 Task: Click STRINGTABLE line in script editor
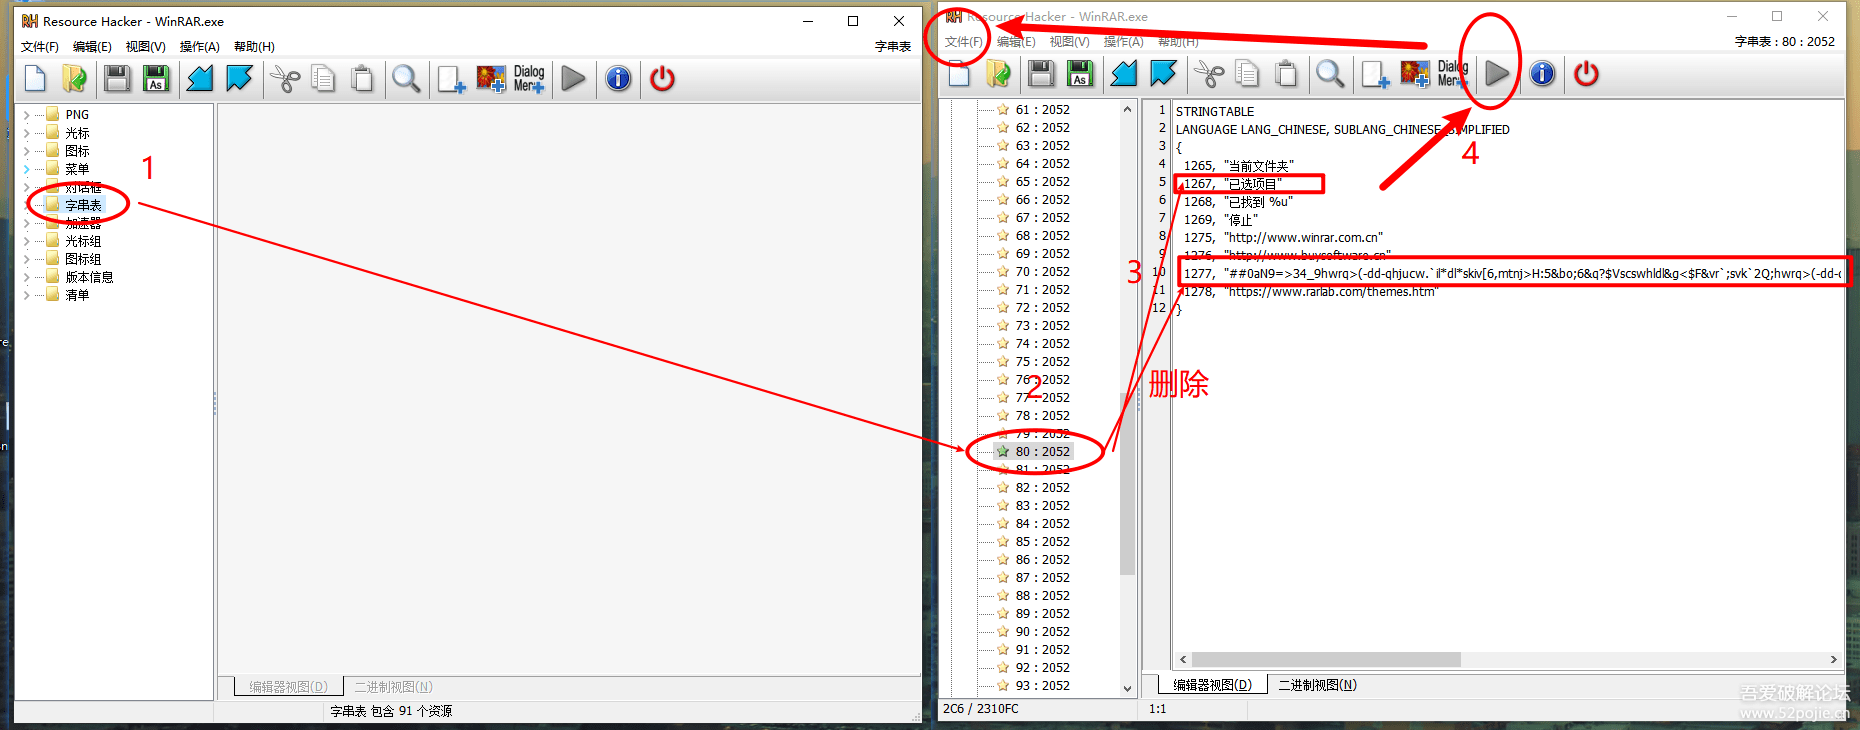coord(1215,111)
